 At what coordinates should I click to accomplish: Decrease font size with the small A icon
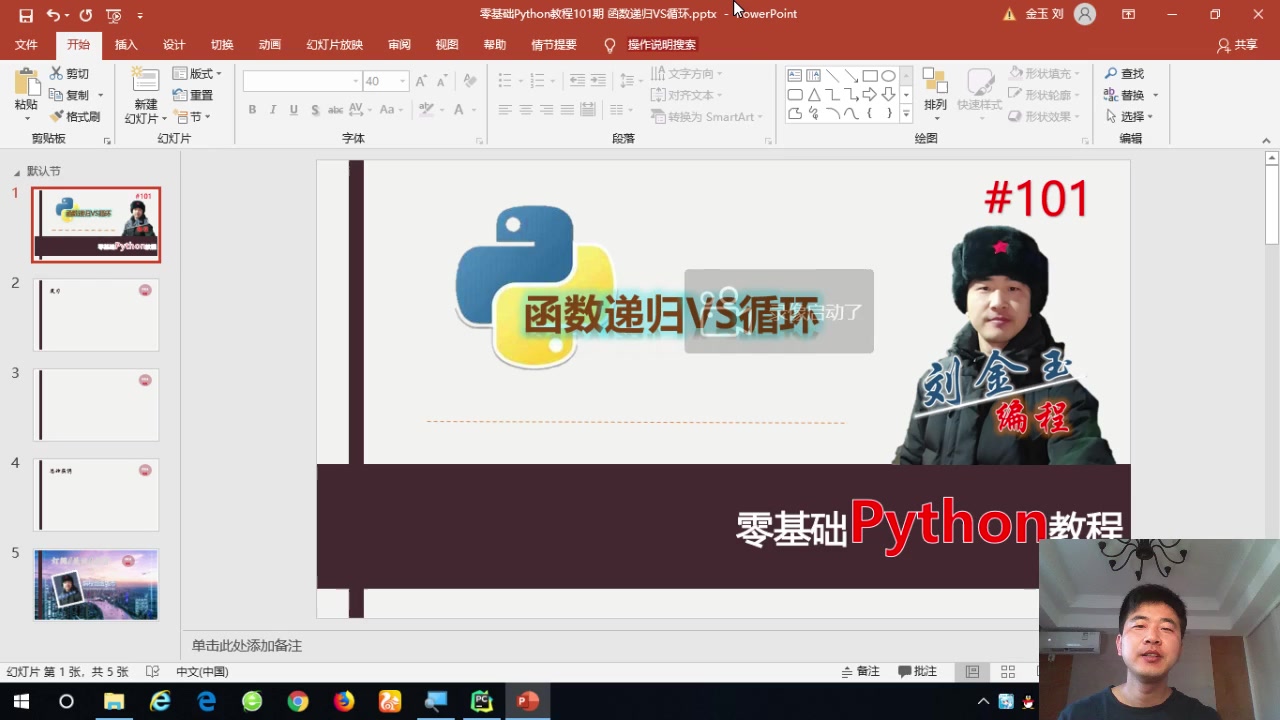point(441,81)
